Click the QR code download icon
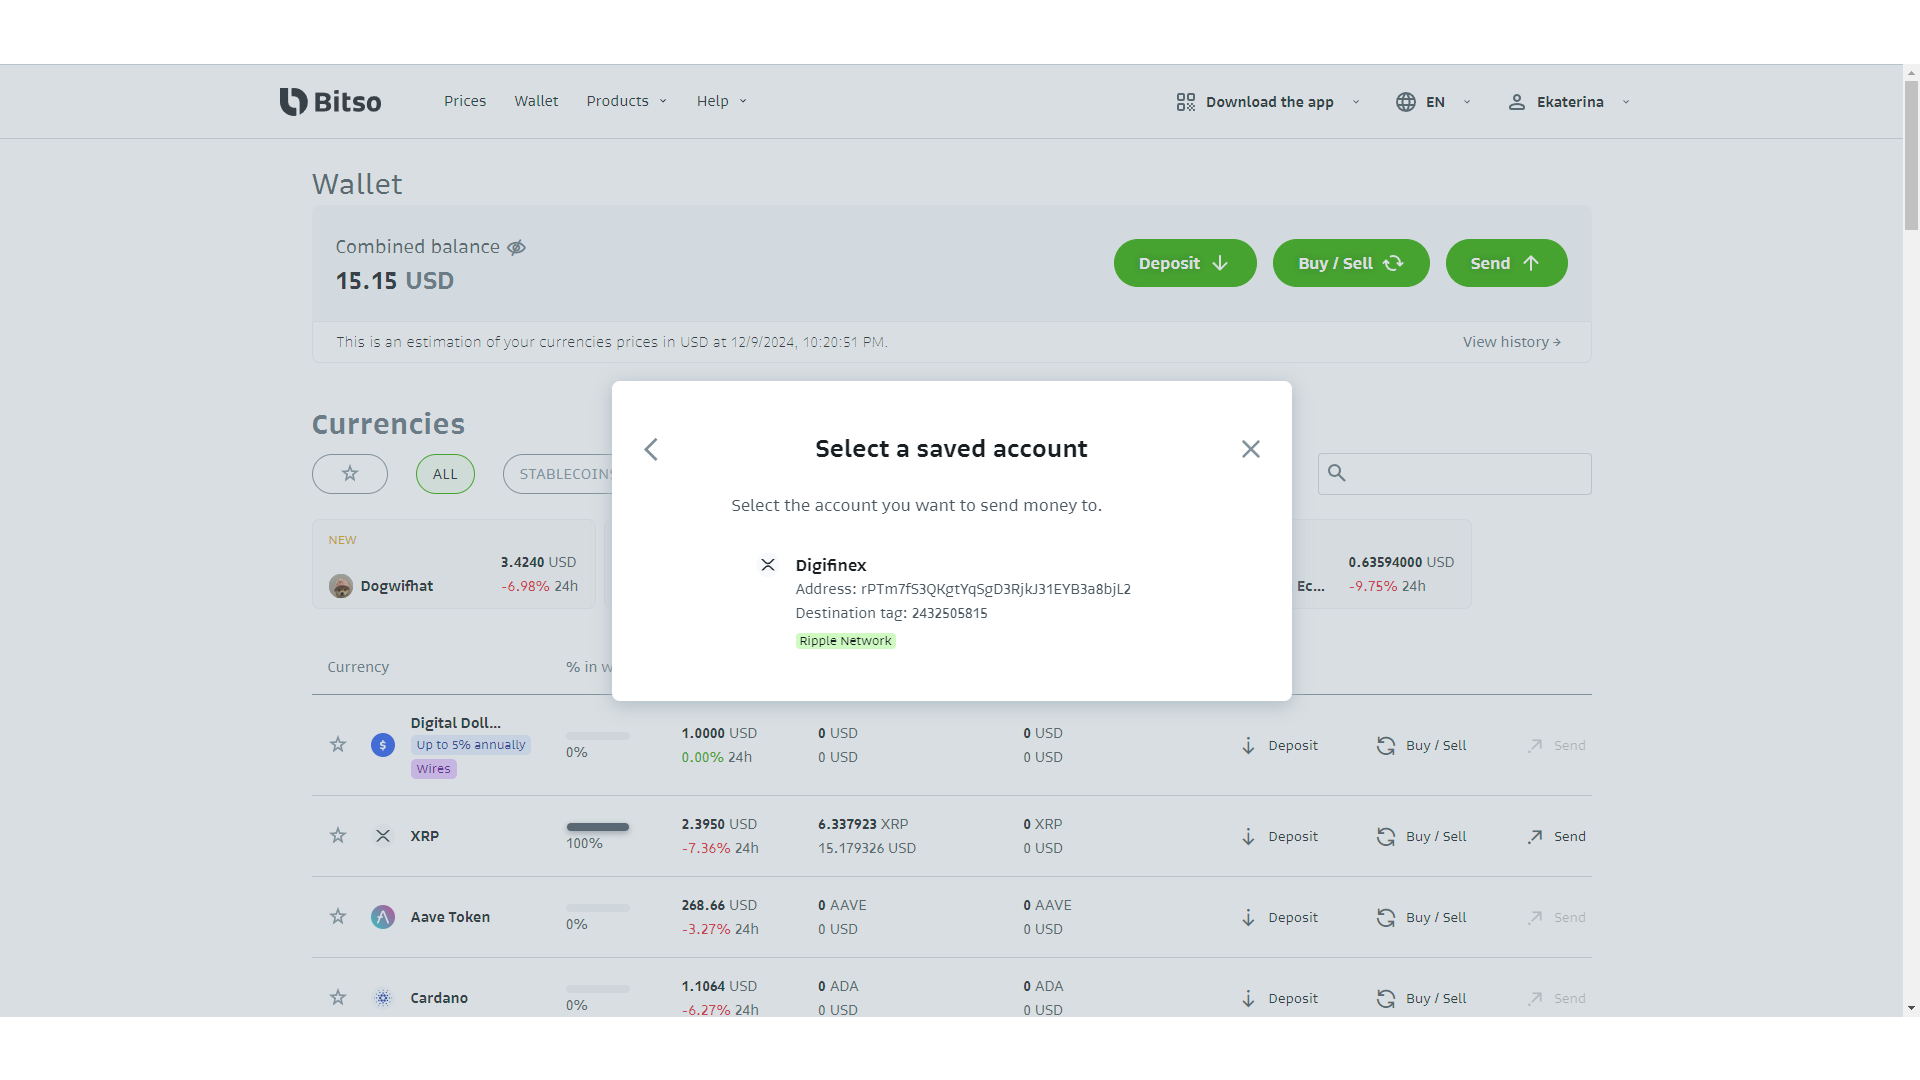 [1186, 102]
